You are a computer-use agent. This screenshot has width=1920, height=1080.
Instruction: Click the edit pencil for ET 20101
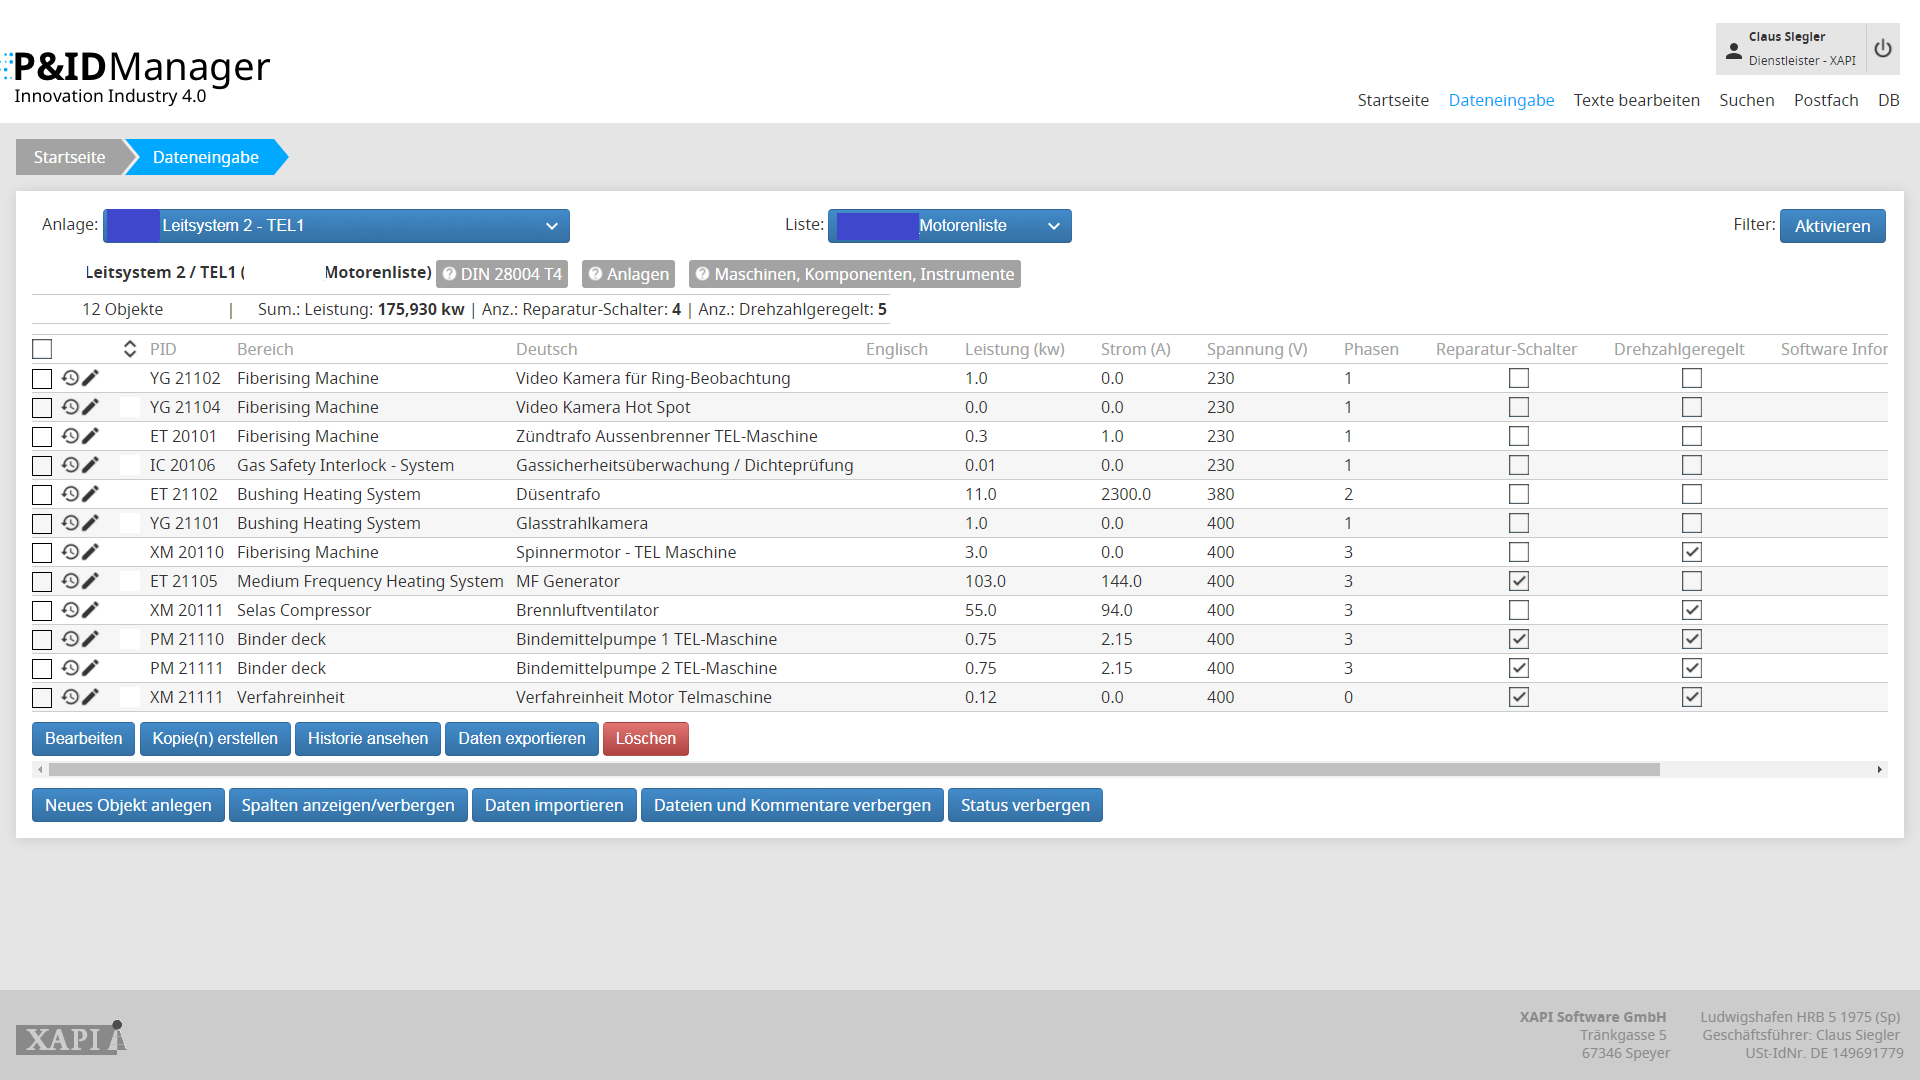(x=91, y=436)
